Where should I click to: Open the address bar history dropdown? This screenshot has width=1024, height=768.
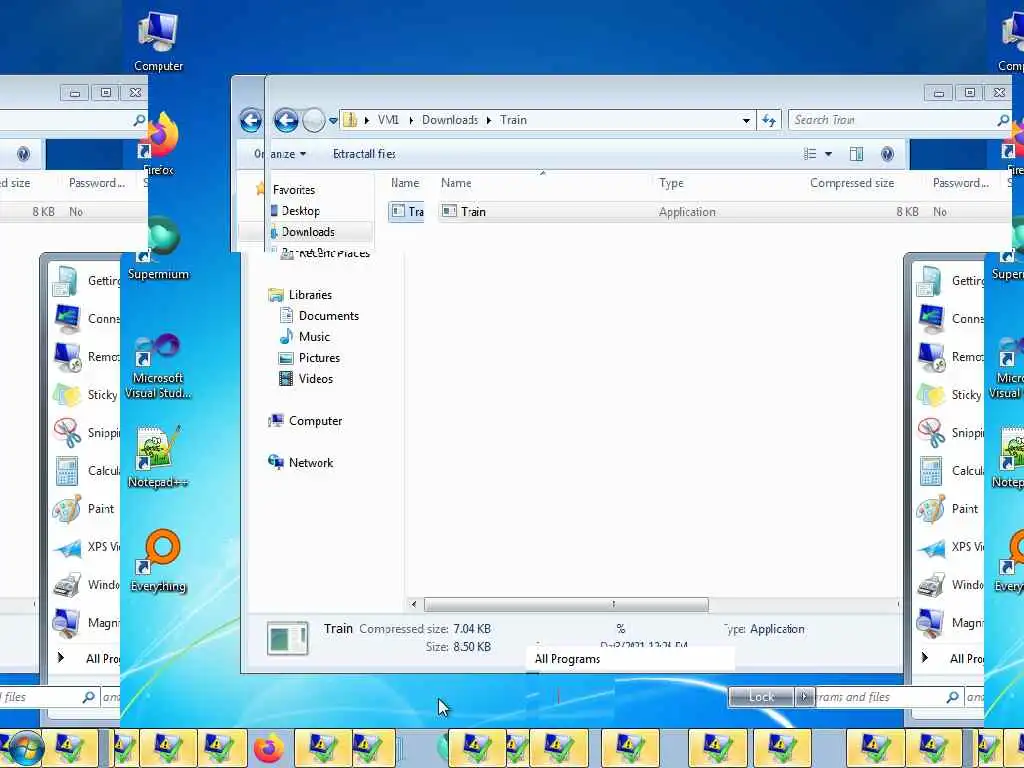pos(746,120)
